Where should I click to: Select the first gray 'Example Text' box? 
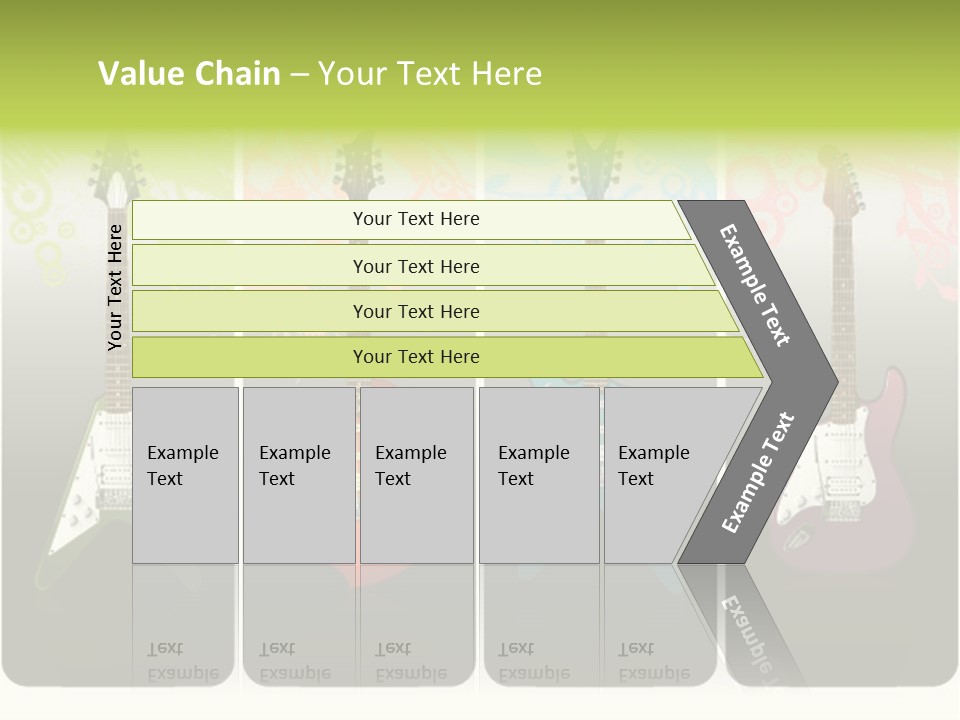point(185,475)
